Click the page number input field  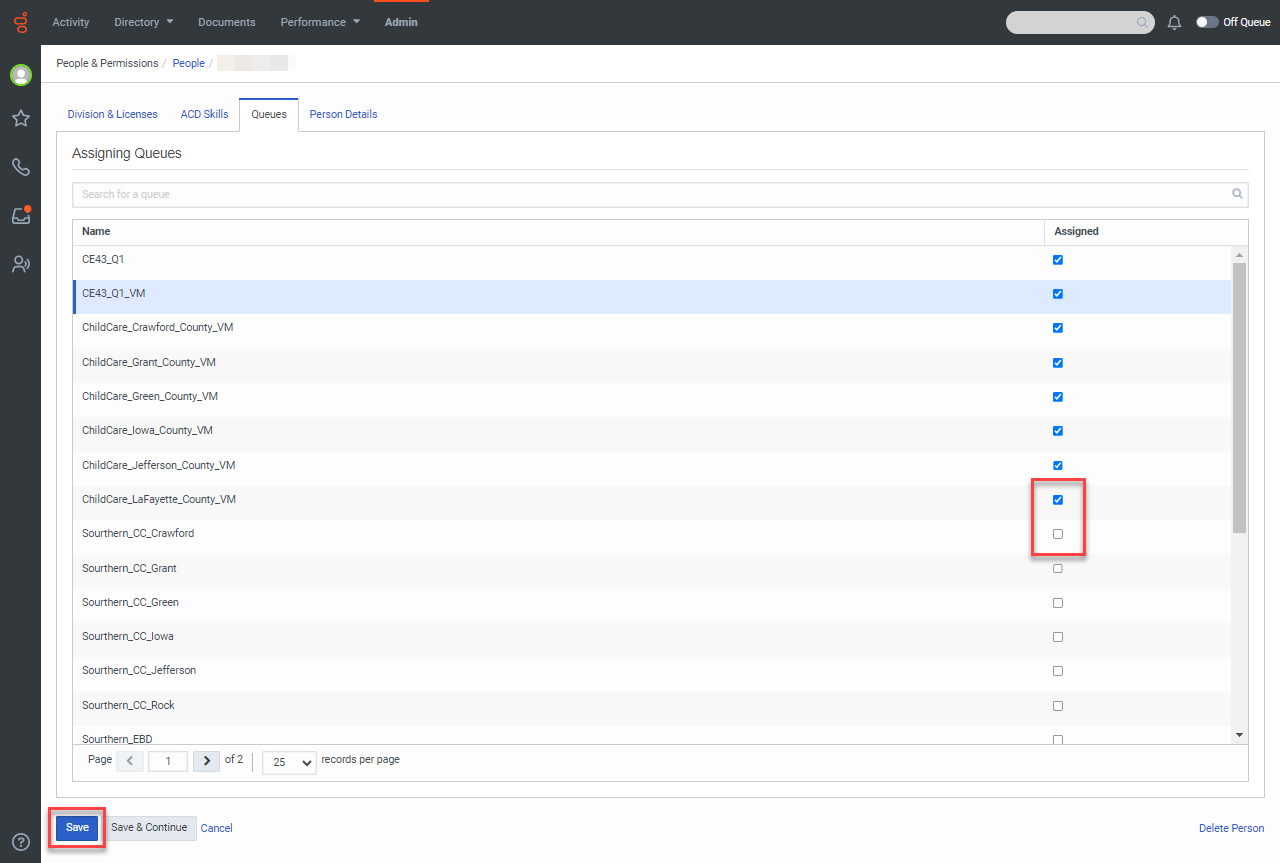tap(168, 761)
